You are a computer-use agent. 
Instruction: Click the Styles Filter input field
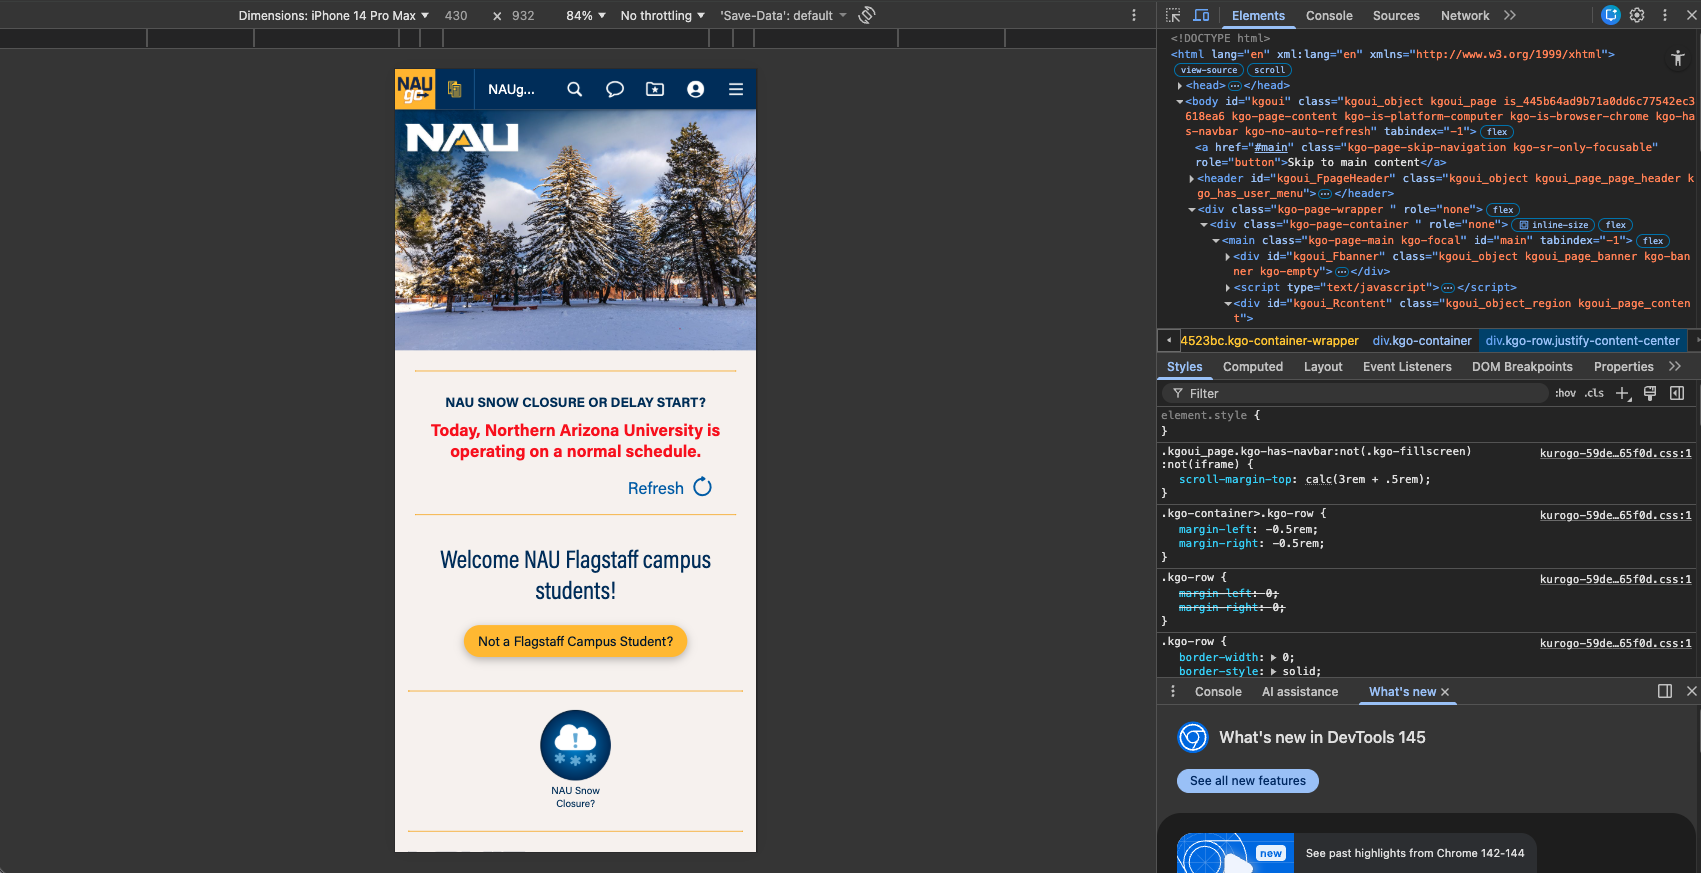point(1360,393)
